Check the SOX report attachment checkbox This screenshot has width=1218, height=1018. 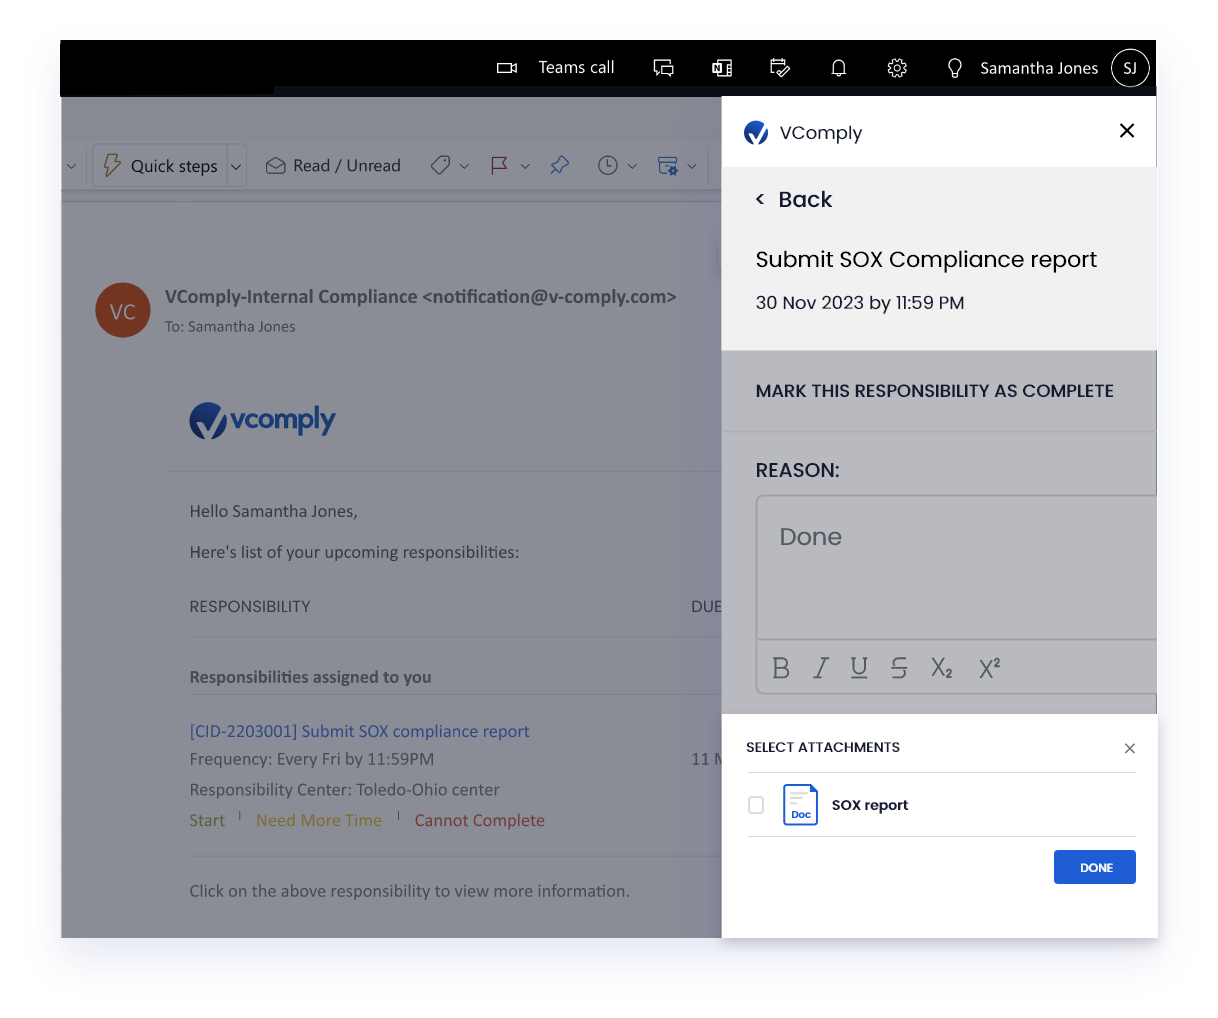[756, 805]
